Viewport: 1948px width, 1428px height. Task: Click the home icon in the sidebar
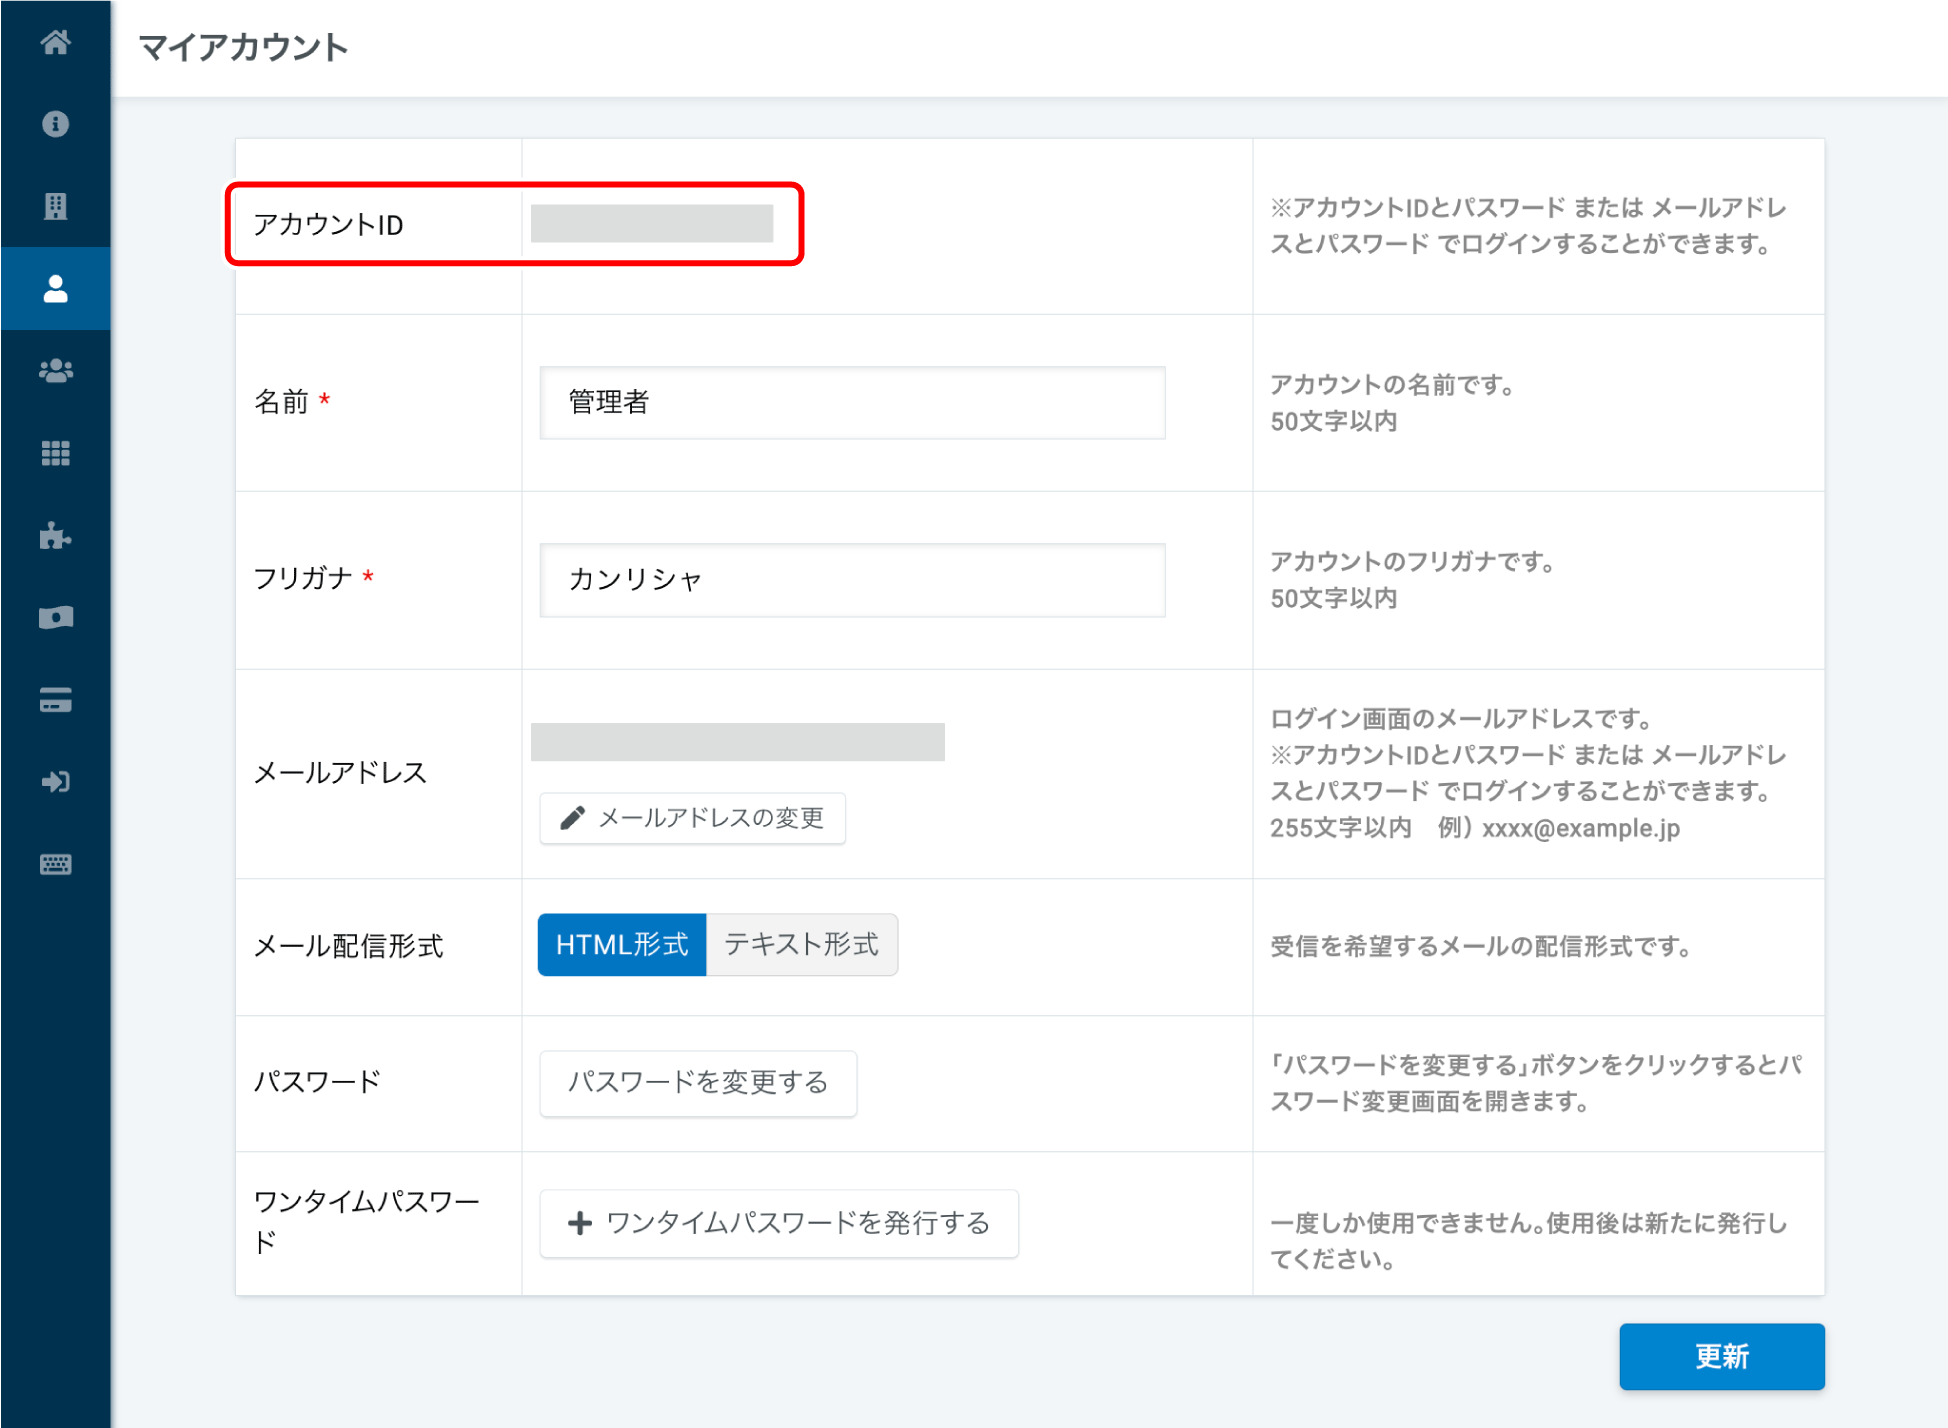point(55,42)
